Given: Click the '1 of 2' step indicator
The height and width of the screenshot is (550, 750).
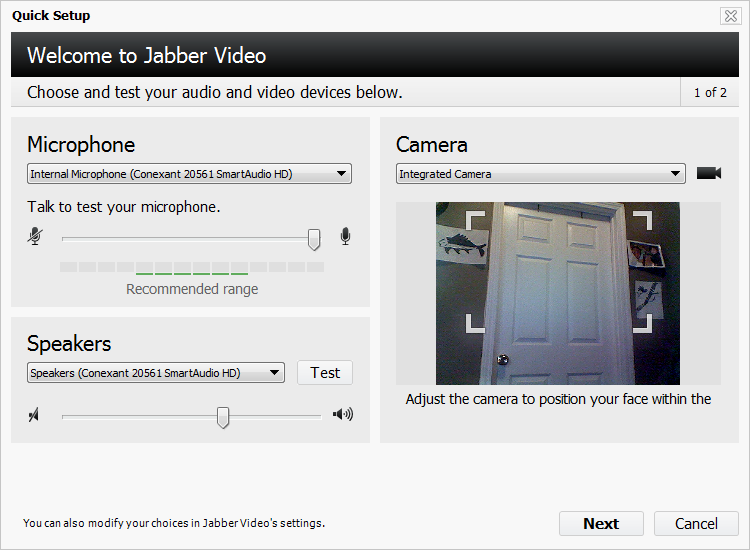Looking at the screenshot, I should 710,92.
